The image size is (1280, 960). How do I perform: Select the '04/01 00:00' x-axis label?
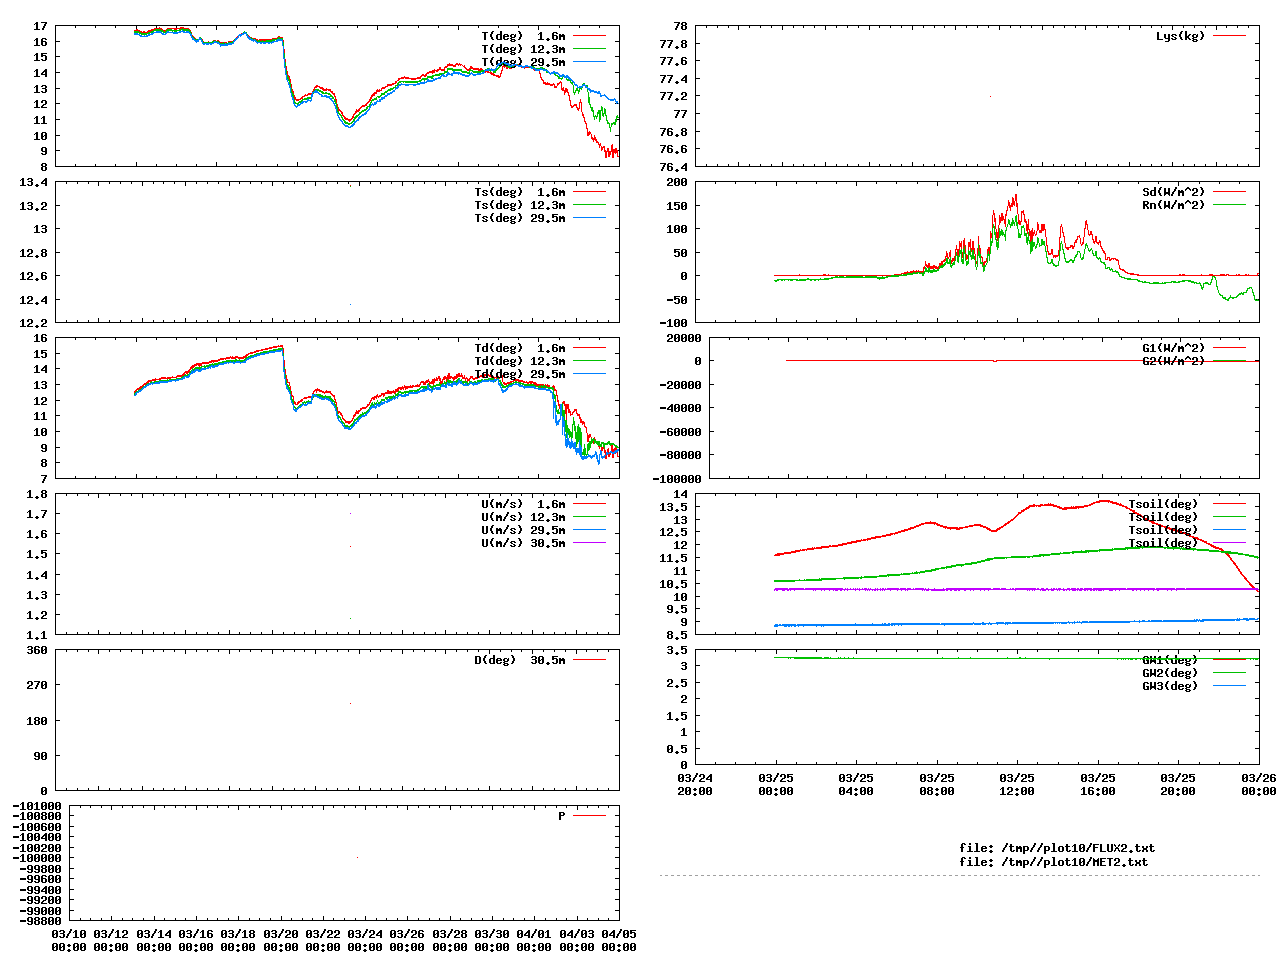[533, 940]
